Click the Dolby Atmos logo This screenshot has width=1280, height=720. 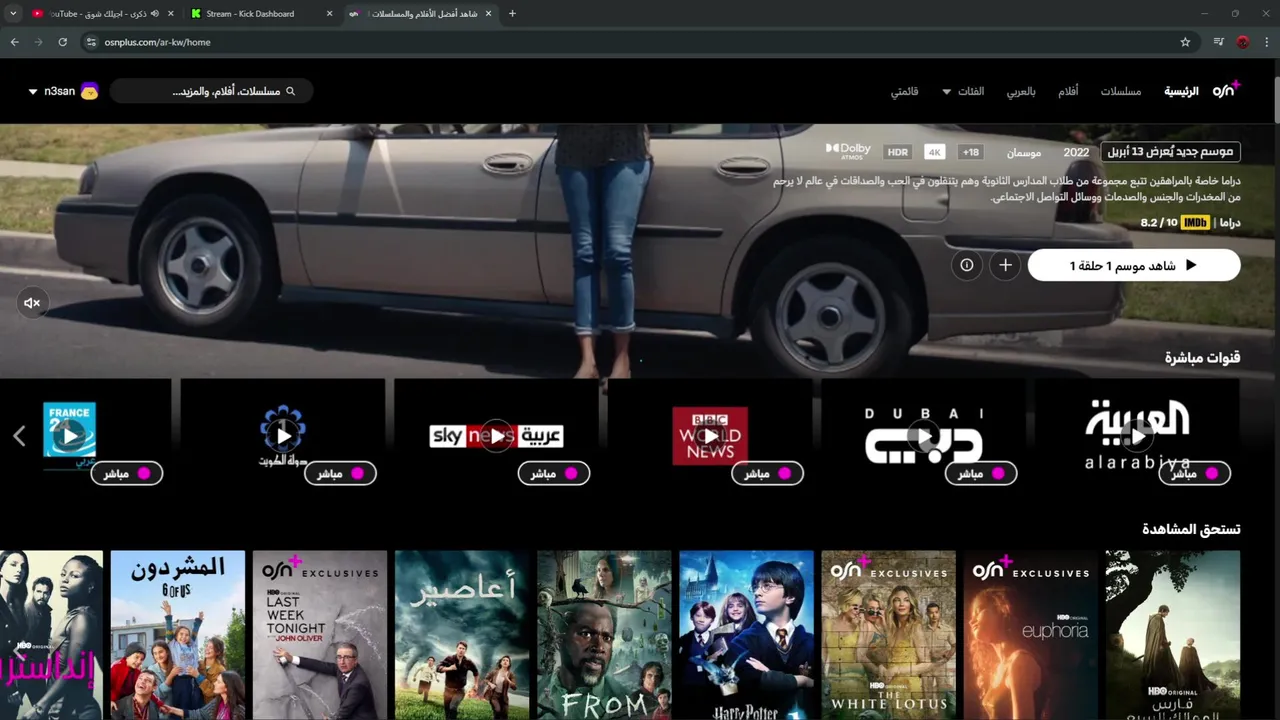pos(848,150)
